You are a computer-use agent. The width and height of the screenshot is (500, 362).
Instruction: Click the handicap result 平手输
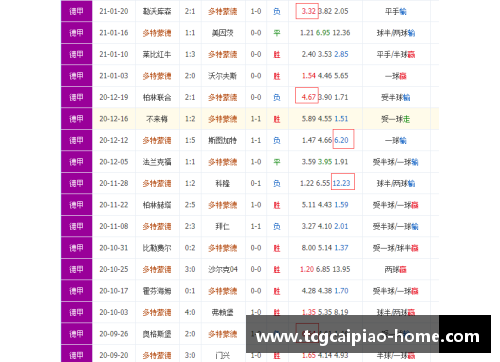click(396, 11)
